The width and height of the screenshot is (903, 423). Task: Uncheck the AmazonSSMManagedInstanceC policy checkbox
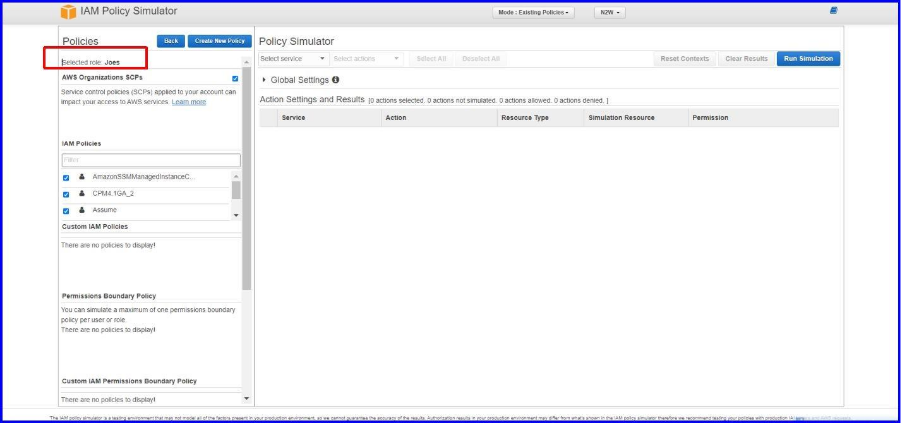[x=66, y=178]
